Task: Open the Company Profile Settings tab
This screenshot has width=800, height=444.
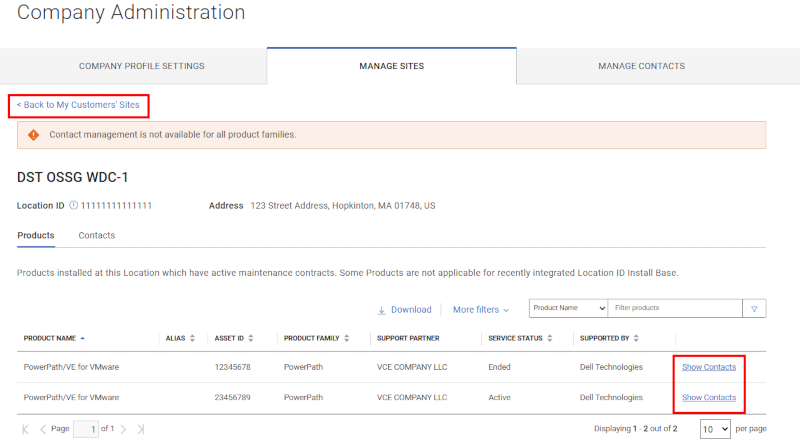Action: pyautogui.click(x=141, y=66)
